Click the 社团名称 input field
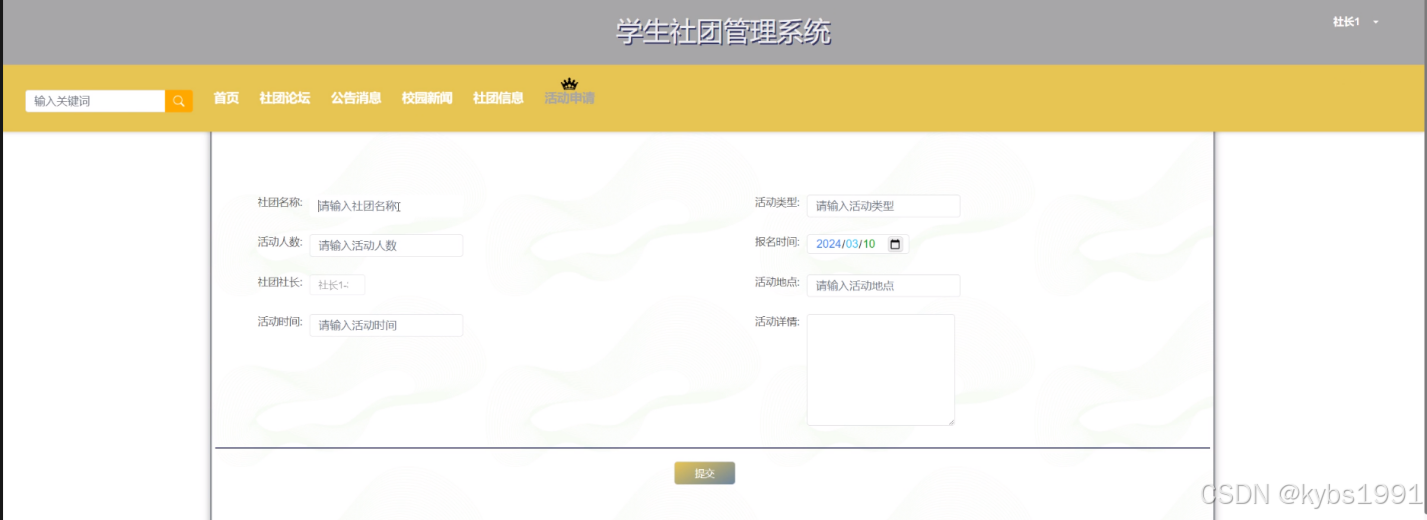1427x520 pixels. (386, 206)
